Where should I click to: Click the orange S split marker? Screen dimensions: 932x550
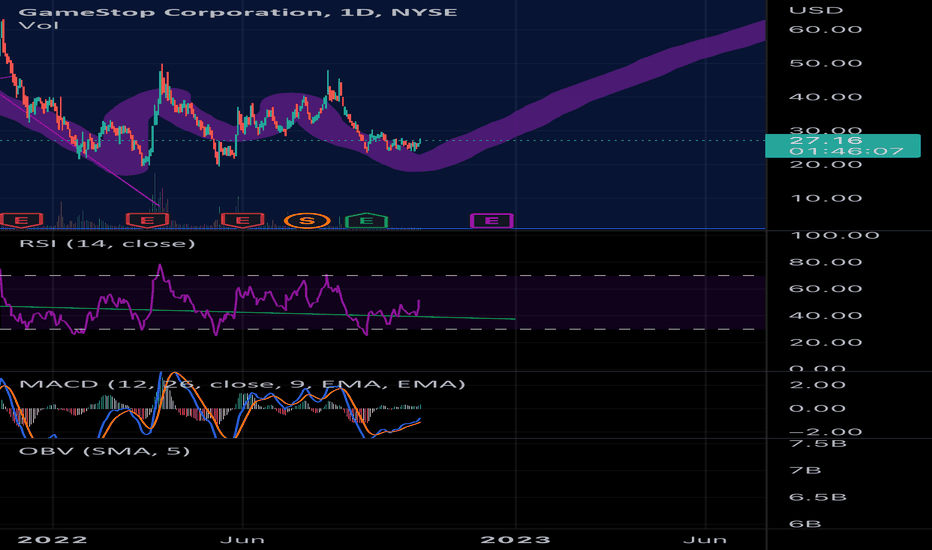click(307, 221)
